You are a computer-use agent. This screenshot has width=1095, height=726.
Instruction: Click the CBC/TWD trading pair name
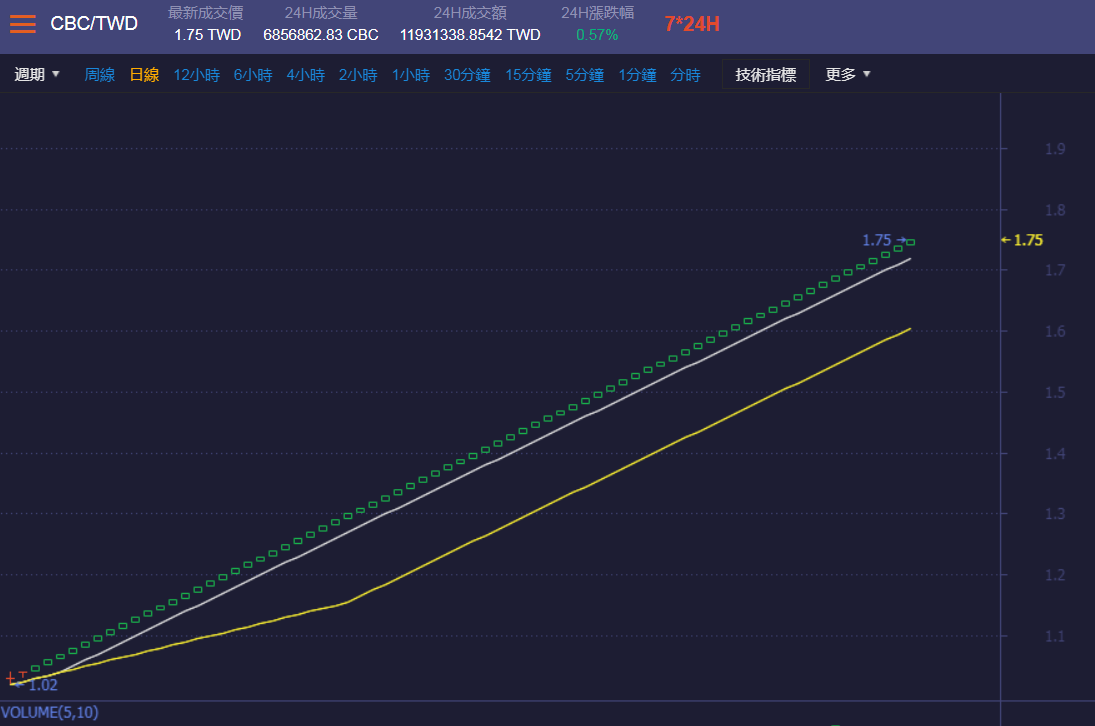(x=94, y=24)
